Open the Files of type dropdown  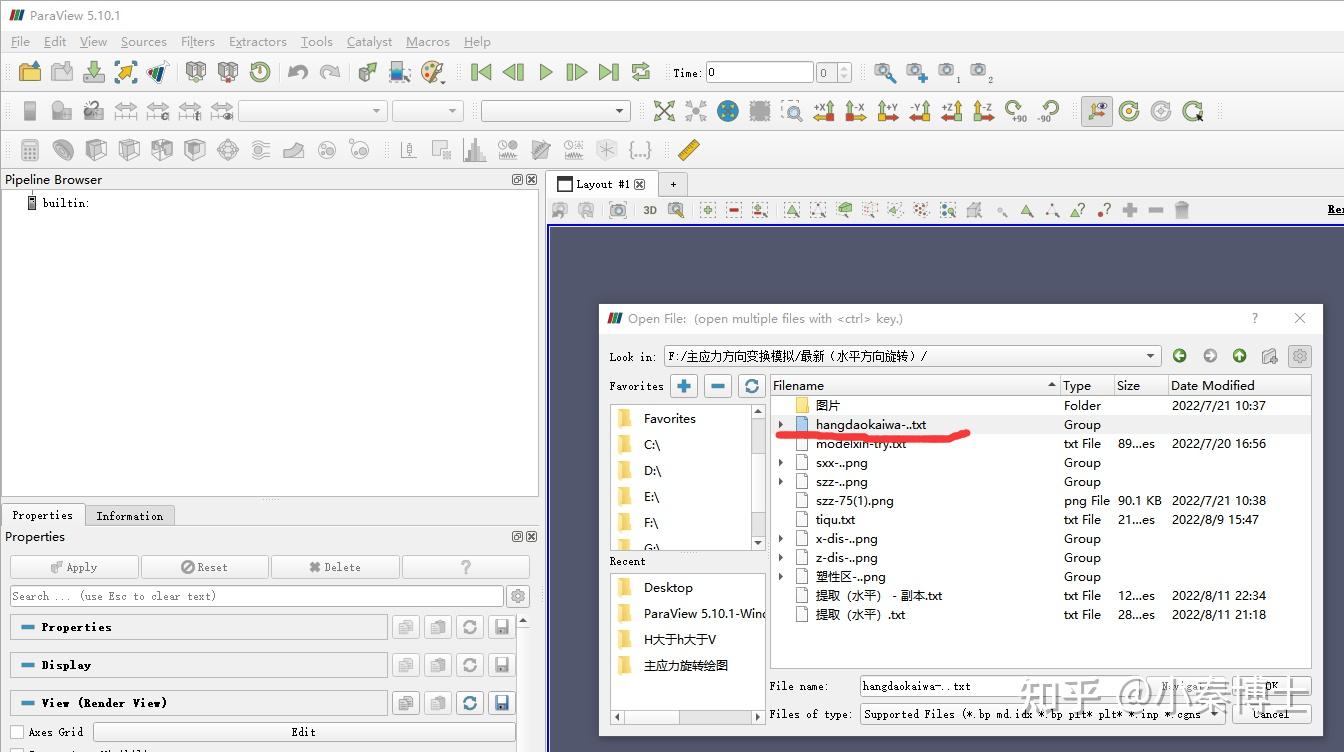[1215, 714]
